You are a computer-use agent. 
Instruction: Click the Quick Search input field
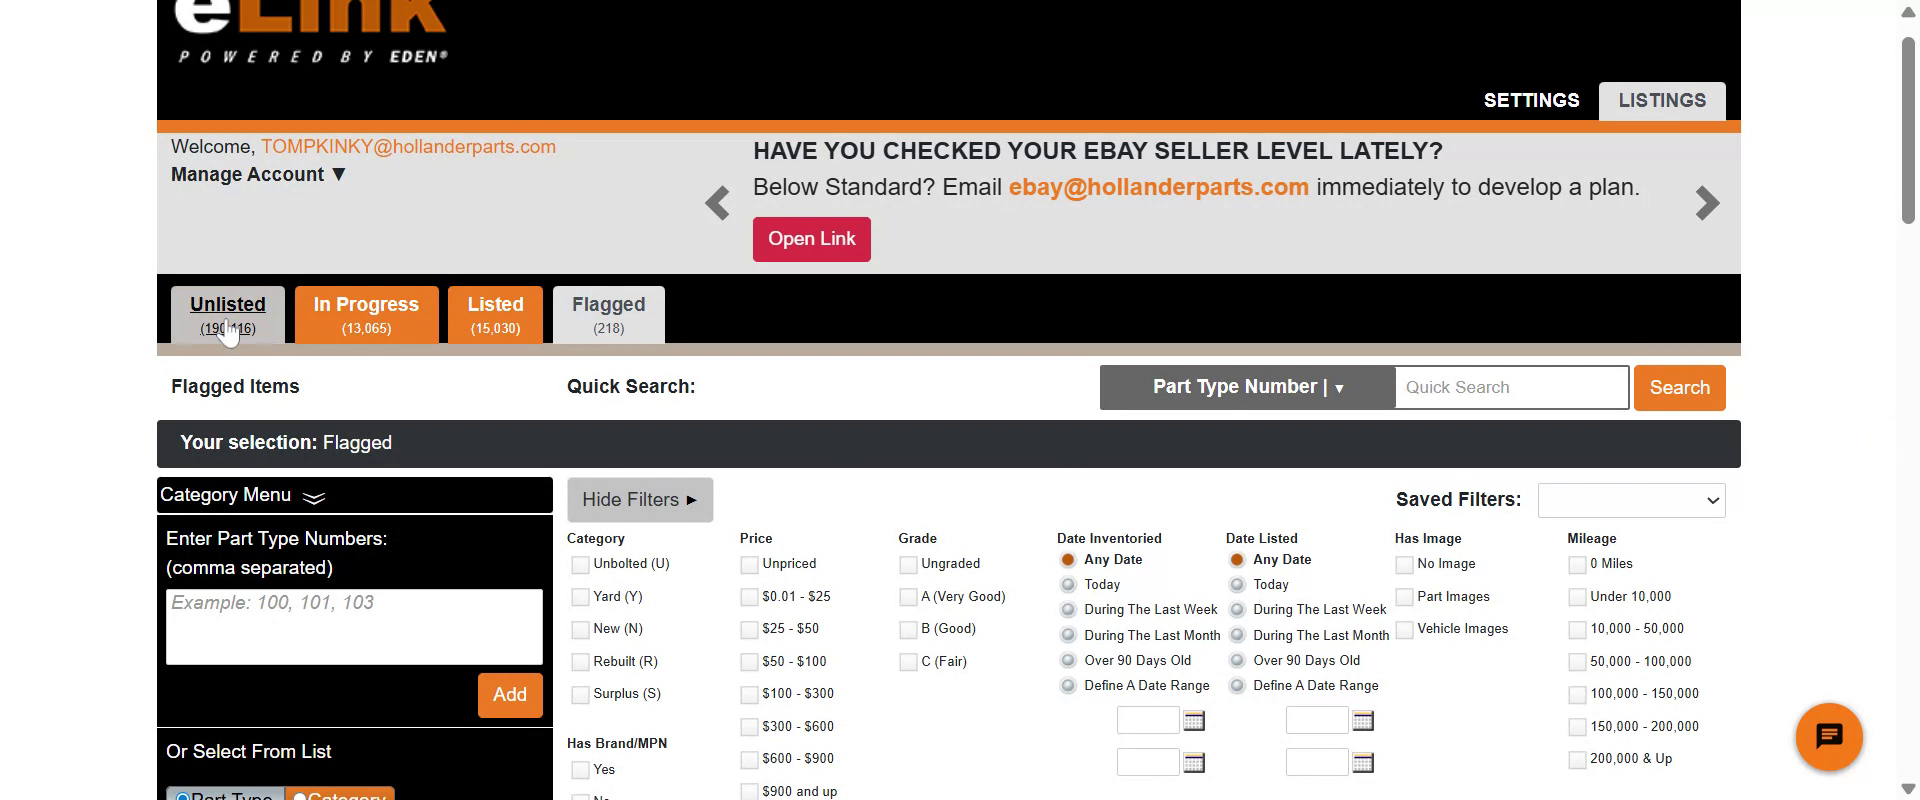pyautogui.click(x=1511, y=388)
